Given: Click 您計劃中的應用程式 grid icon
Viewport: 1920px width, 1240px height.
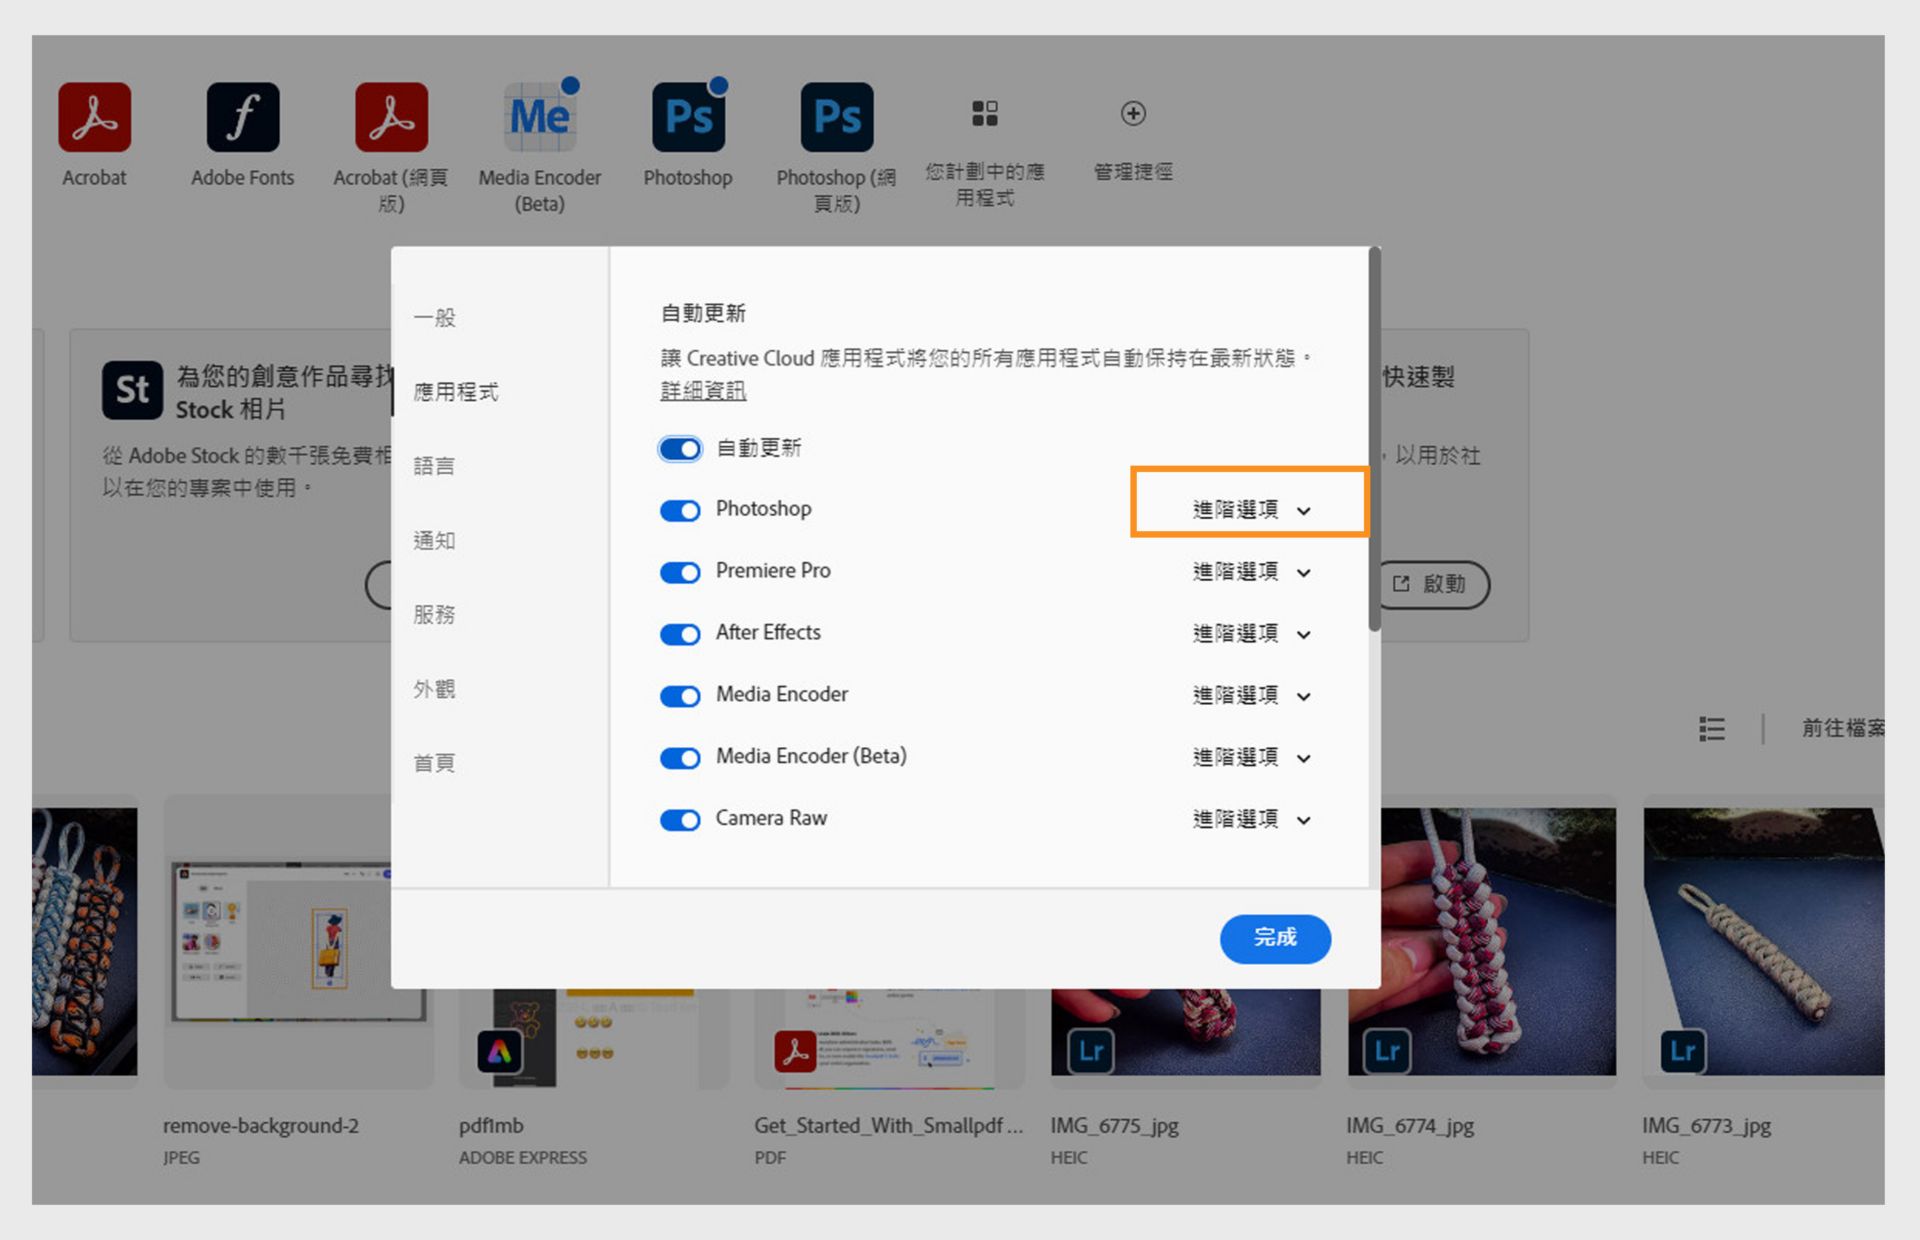Looking at the screenshot, I should 984,114.
